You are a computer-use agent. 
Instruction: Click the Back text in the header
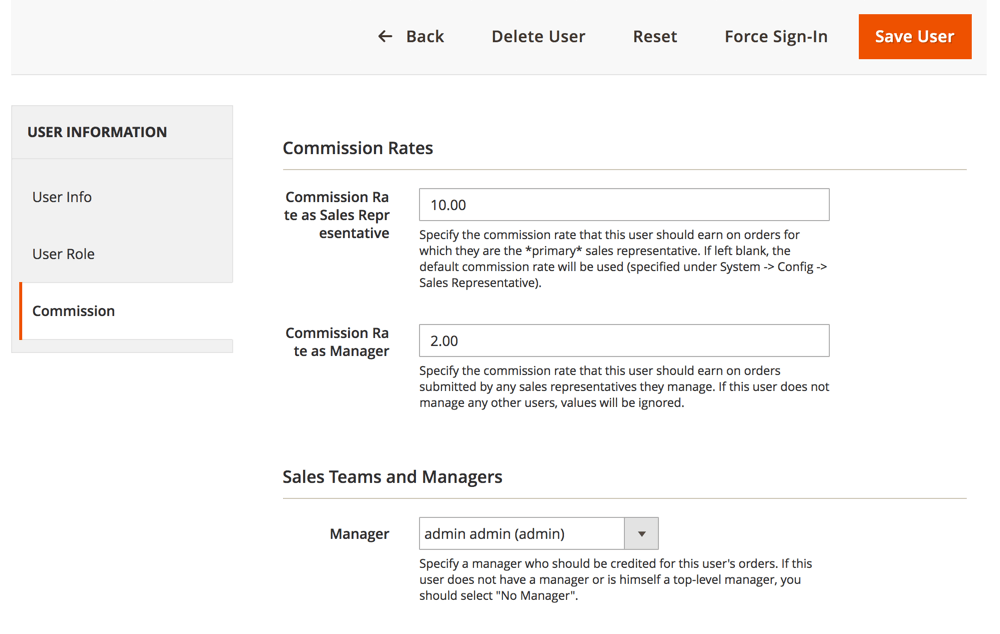[424, 37]
